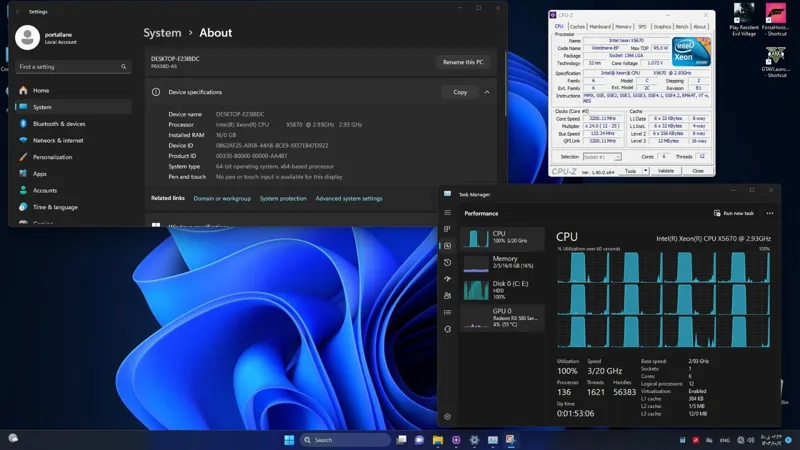Open ForzaHorizon desktop shortcut

pyautogui.click(x=776, y=19)
